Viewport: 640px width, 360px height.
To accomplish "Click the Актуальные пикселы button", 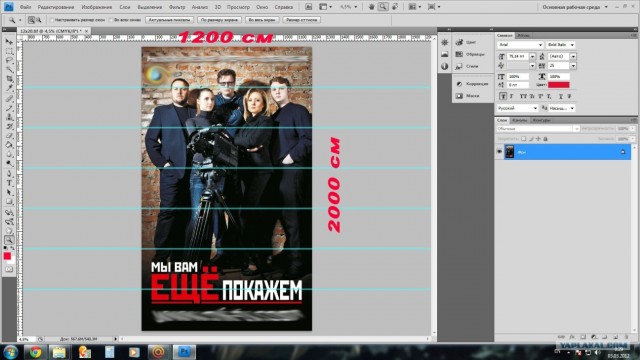I will 169,20.
